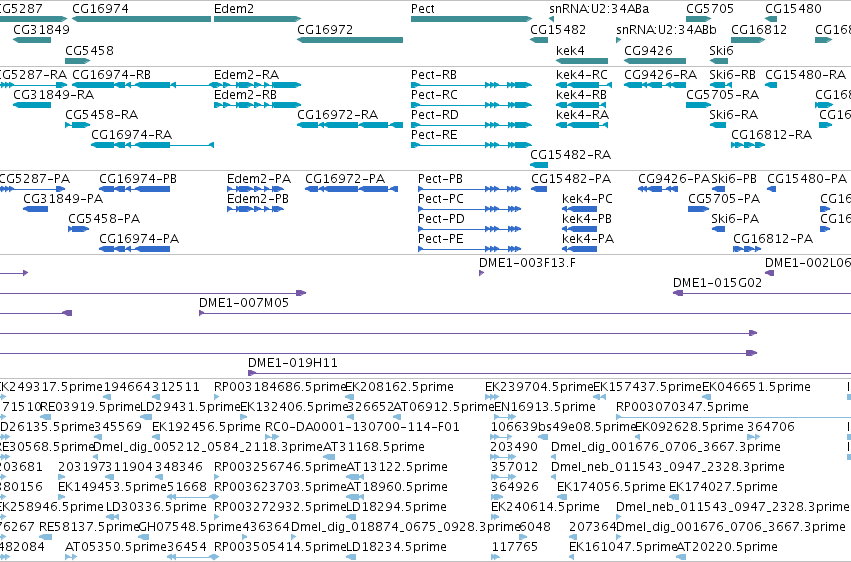This screenshot has width=851, height=562.
Task: Click the CG5458-RA transcript label
Action: [101, 114]
